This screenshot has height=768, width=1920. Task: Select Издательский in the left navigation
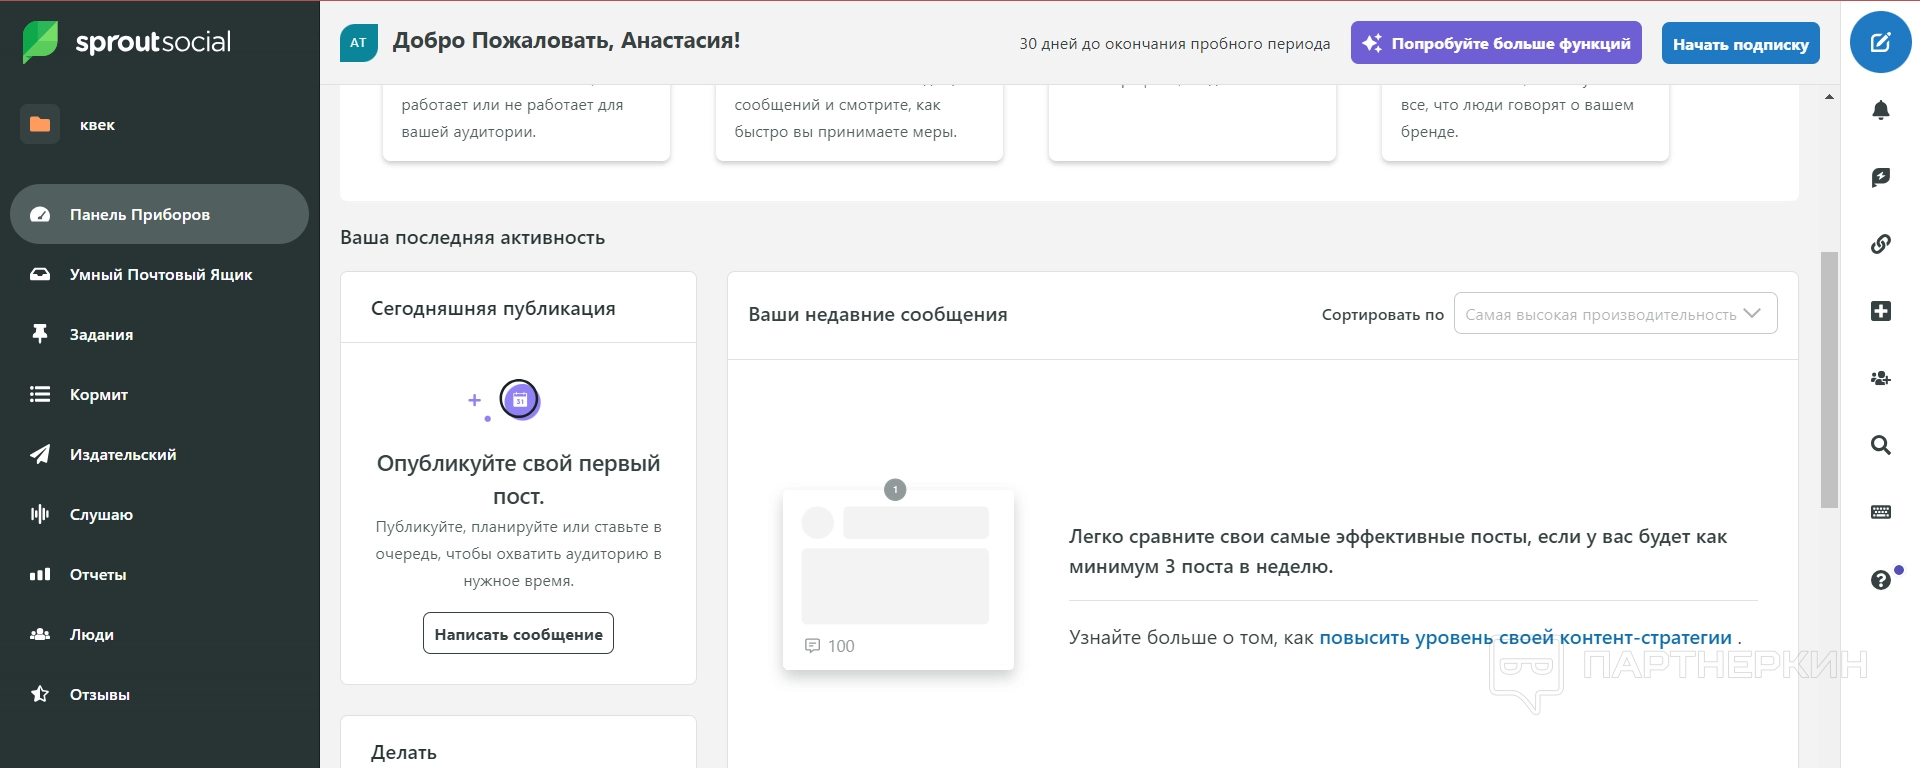122,454
